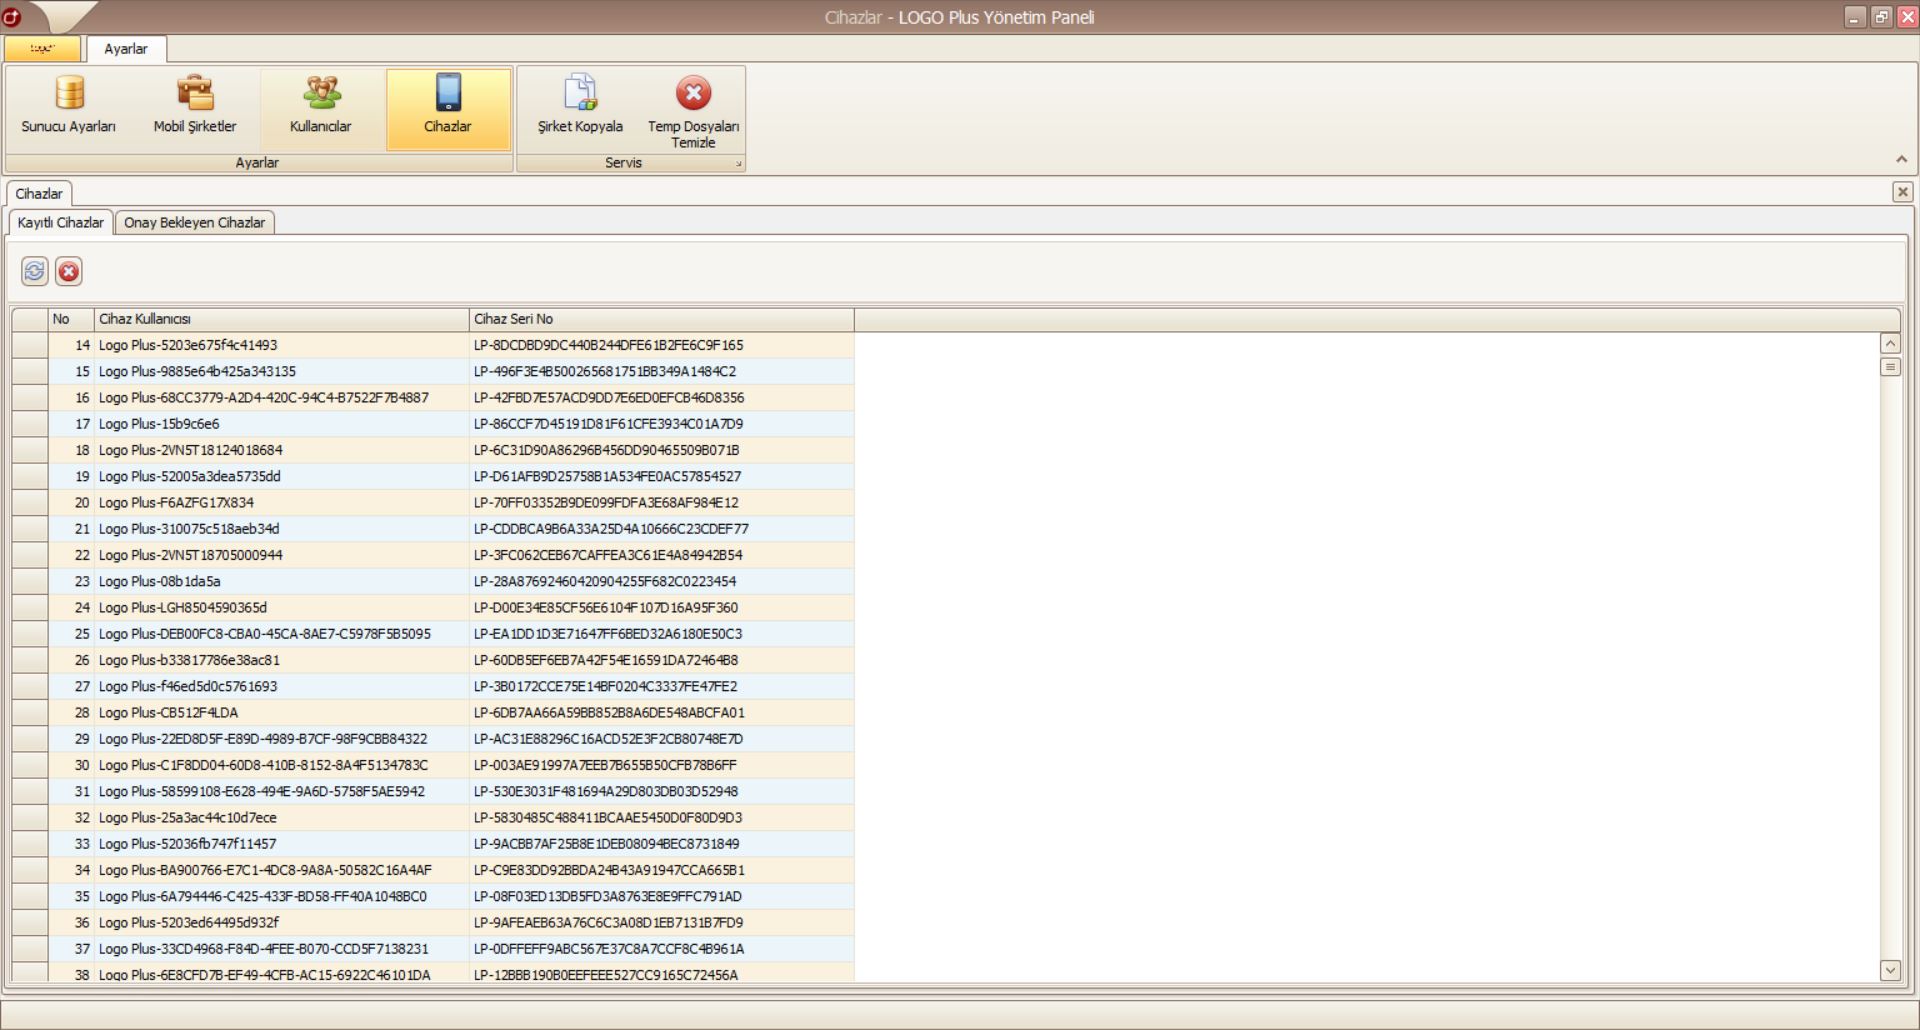This screenshot has height=1030, width=1920.
Task: Open the Kullanıcılar users section
Action: pos(321,107)
